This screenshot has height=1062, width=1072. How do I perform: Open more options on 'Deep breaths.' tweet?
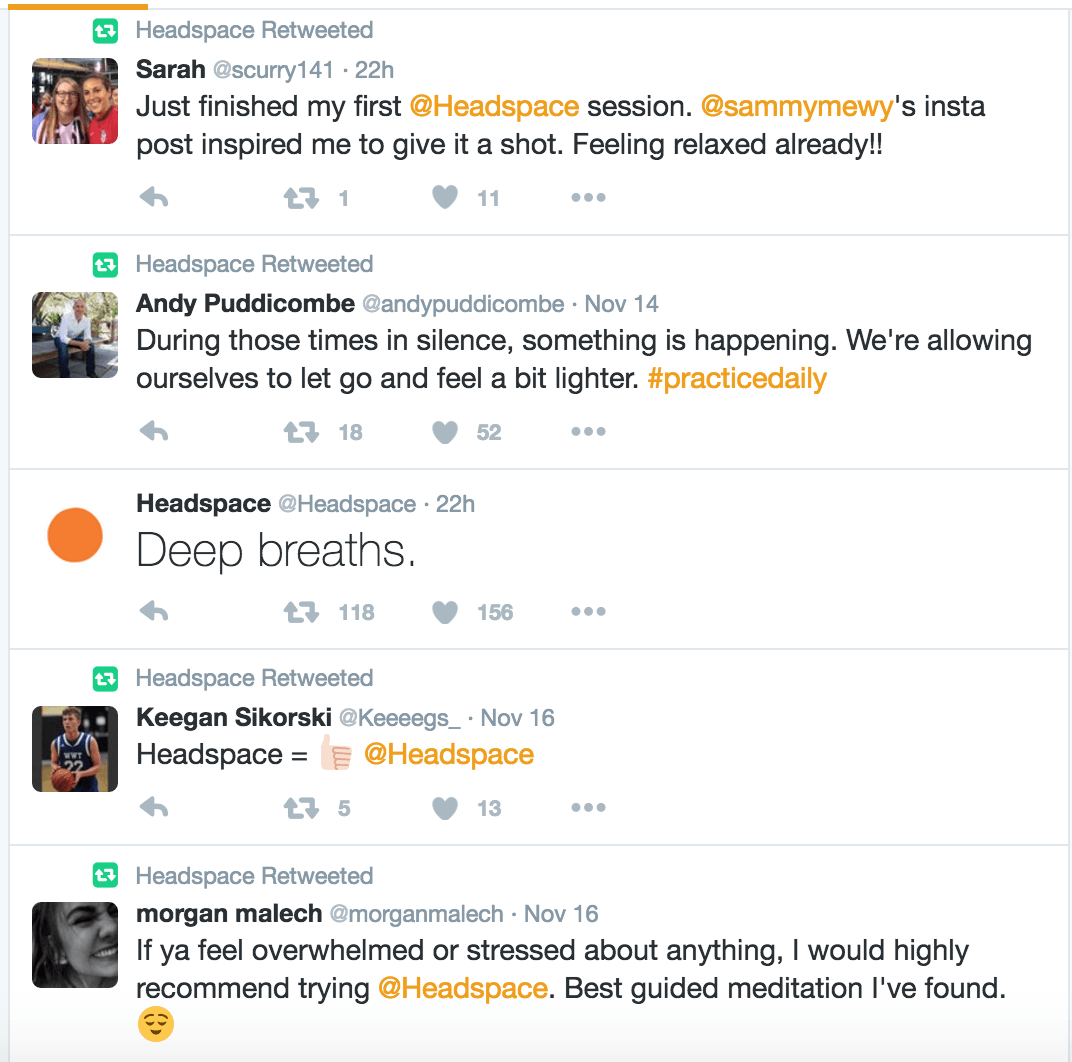pos(588,612)
